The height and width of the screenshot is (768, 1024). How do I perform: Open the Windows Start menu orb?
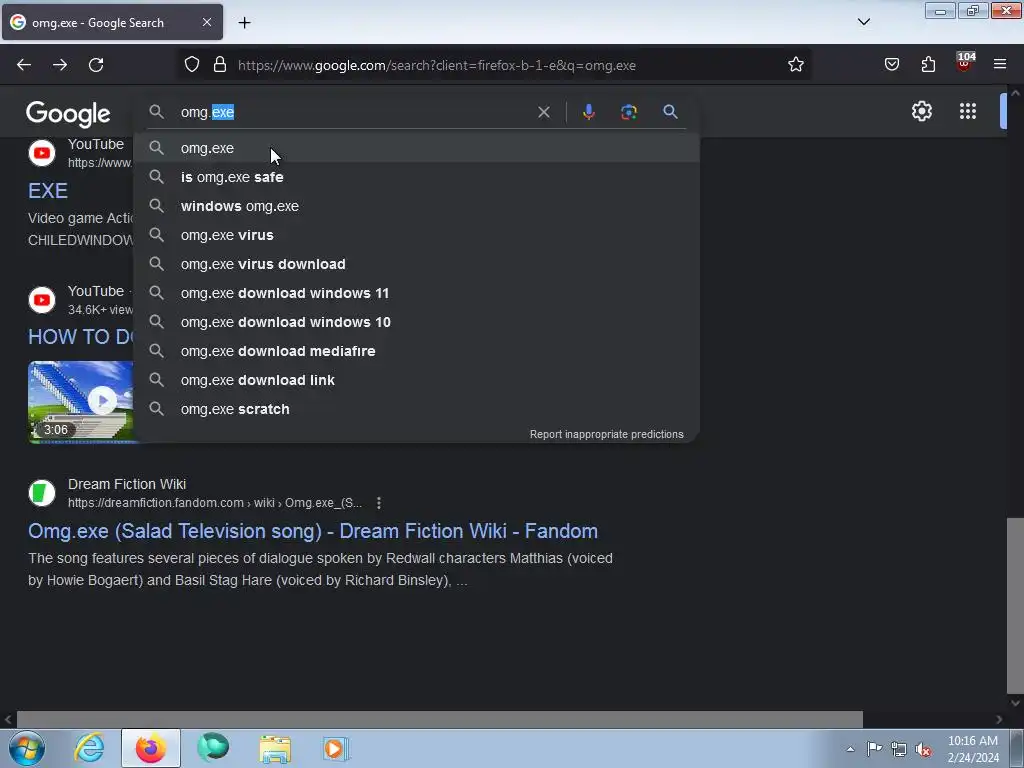(x=27, y=748)
